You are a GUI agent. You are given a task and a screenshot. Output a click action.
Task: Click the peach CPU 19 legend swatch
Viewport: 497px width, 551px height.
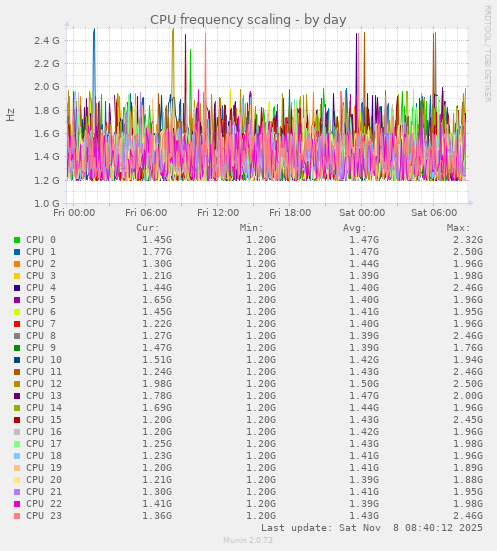[x=17, y=468]
